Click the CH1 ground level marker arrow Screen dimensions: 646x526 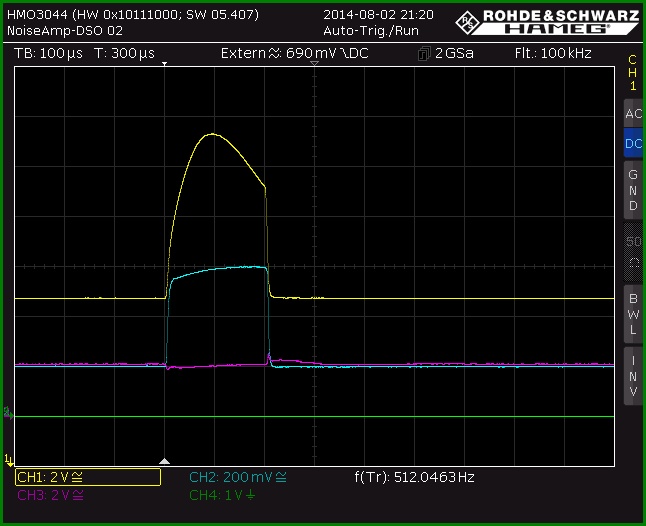point(9,460)
